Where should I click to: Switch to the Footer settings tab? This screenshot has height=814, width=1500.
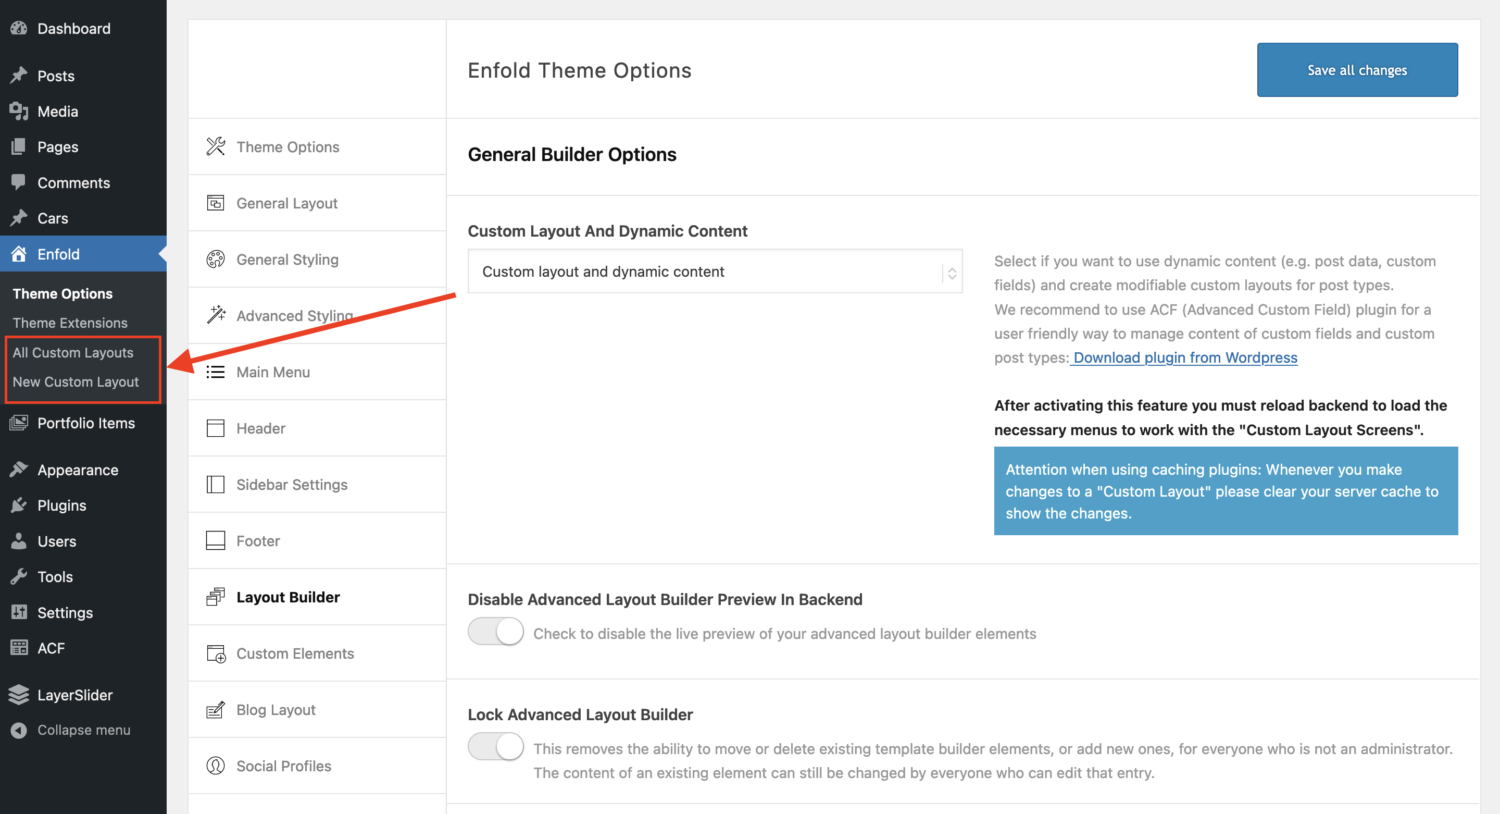point(257,540)
